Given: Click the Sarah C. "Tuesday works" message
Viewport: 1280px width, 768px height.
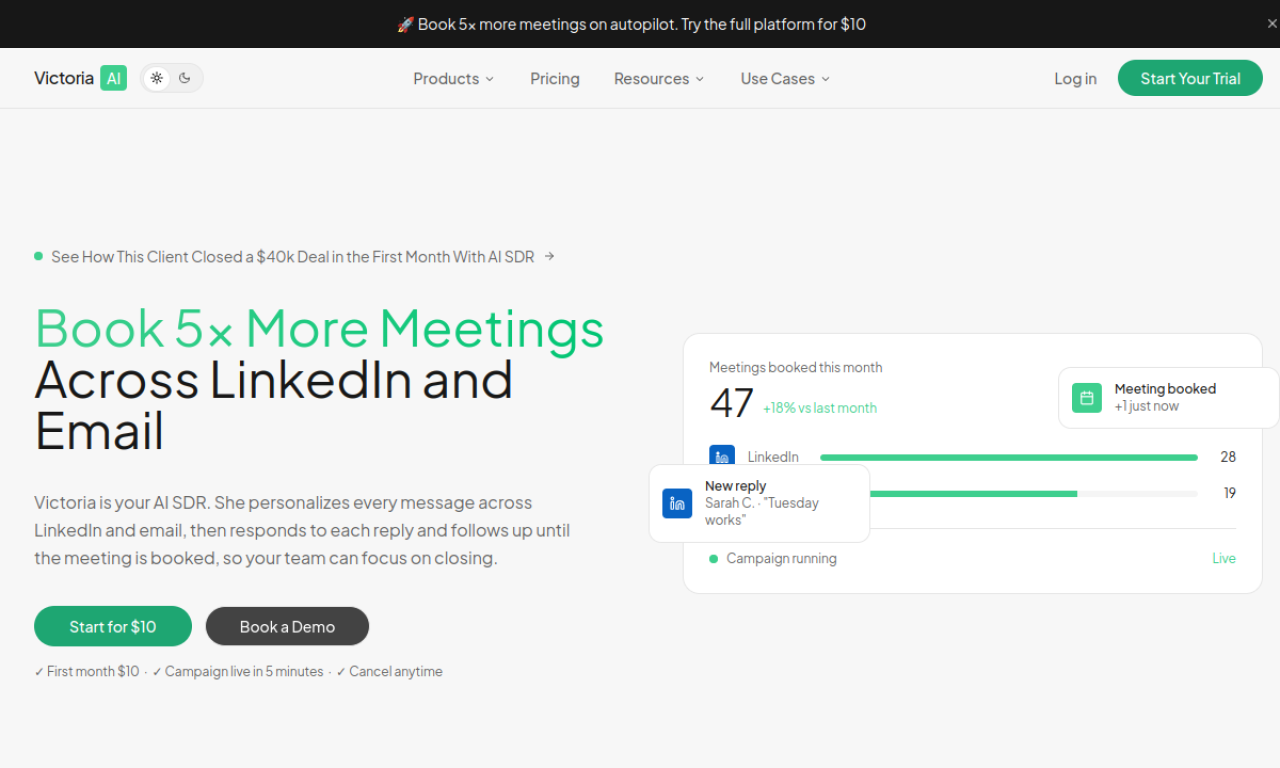Looking at the screenshot, I should [762, 511].
